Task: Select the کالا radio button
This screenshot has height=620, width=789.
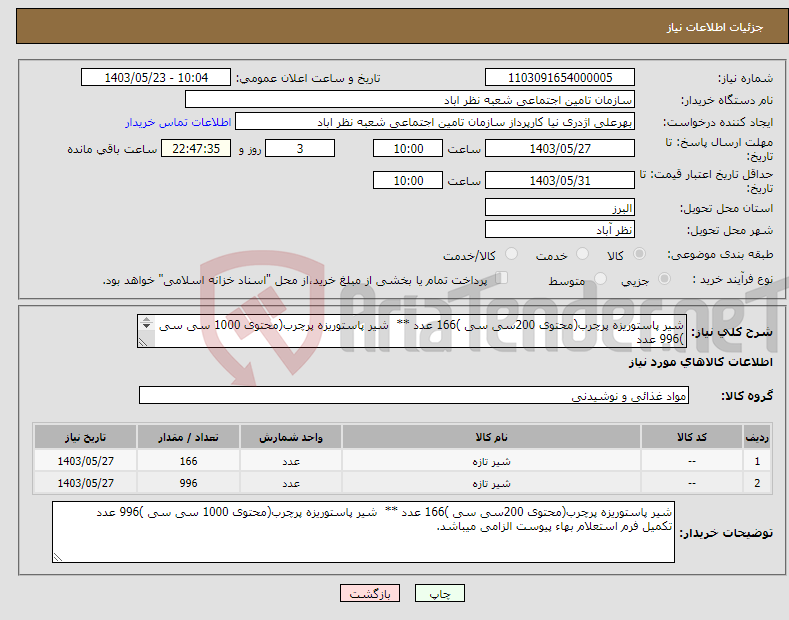Action: pos(639,254)
